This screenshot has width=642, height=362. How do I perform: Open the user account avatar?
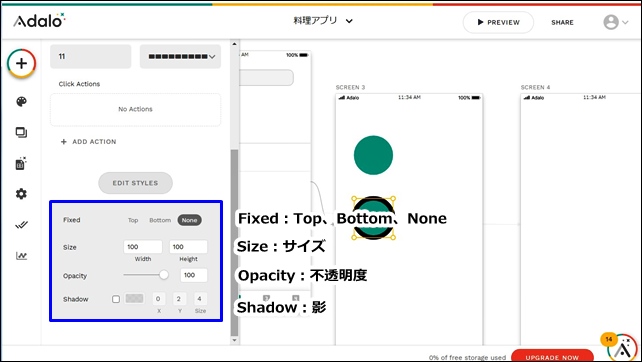point(611,22)
